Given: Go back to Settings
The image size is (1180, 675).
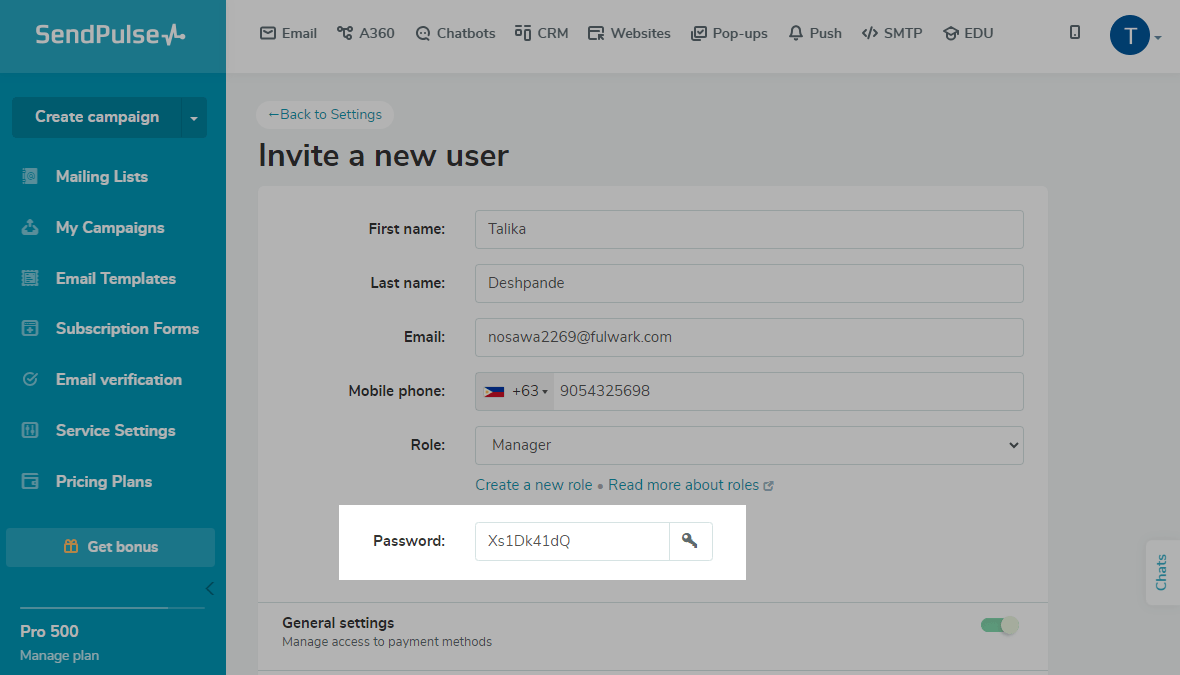Looking at the screenshot, I should point(325,115).
